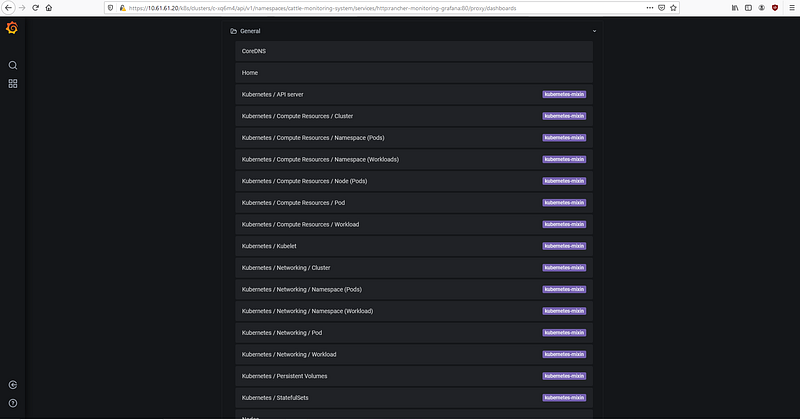This screenshot has height=420, width=800.
Task: Click the General folder icon
Action: coord(233,31)
